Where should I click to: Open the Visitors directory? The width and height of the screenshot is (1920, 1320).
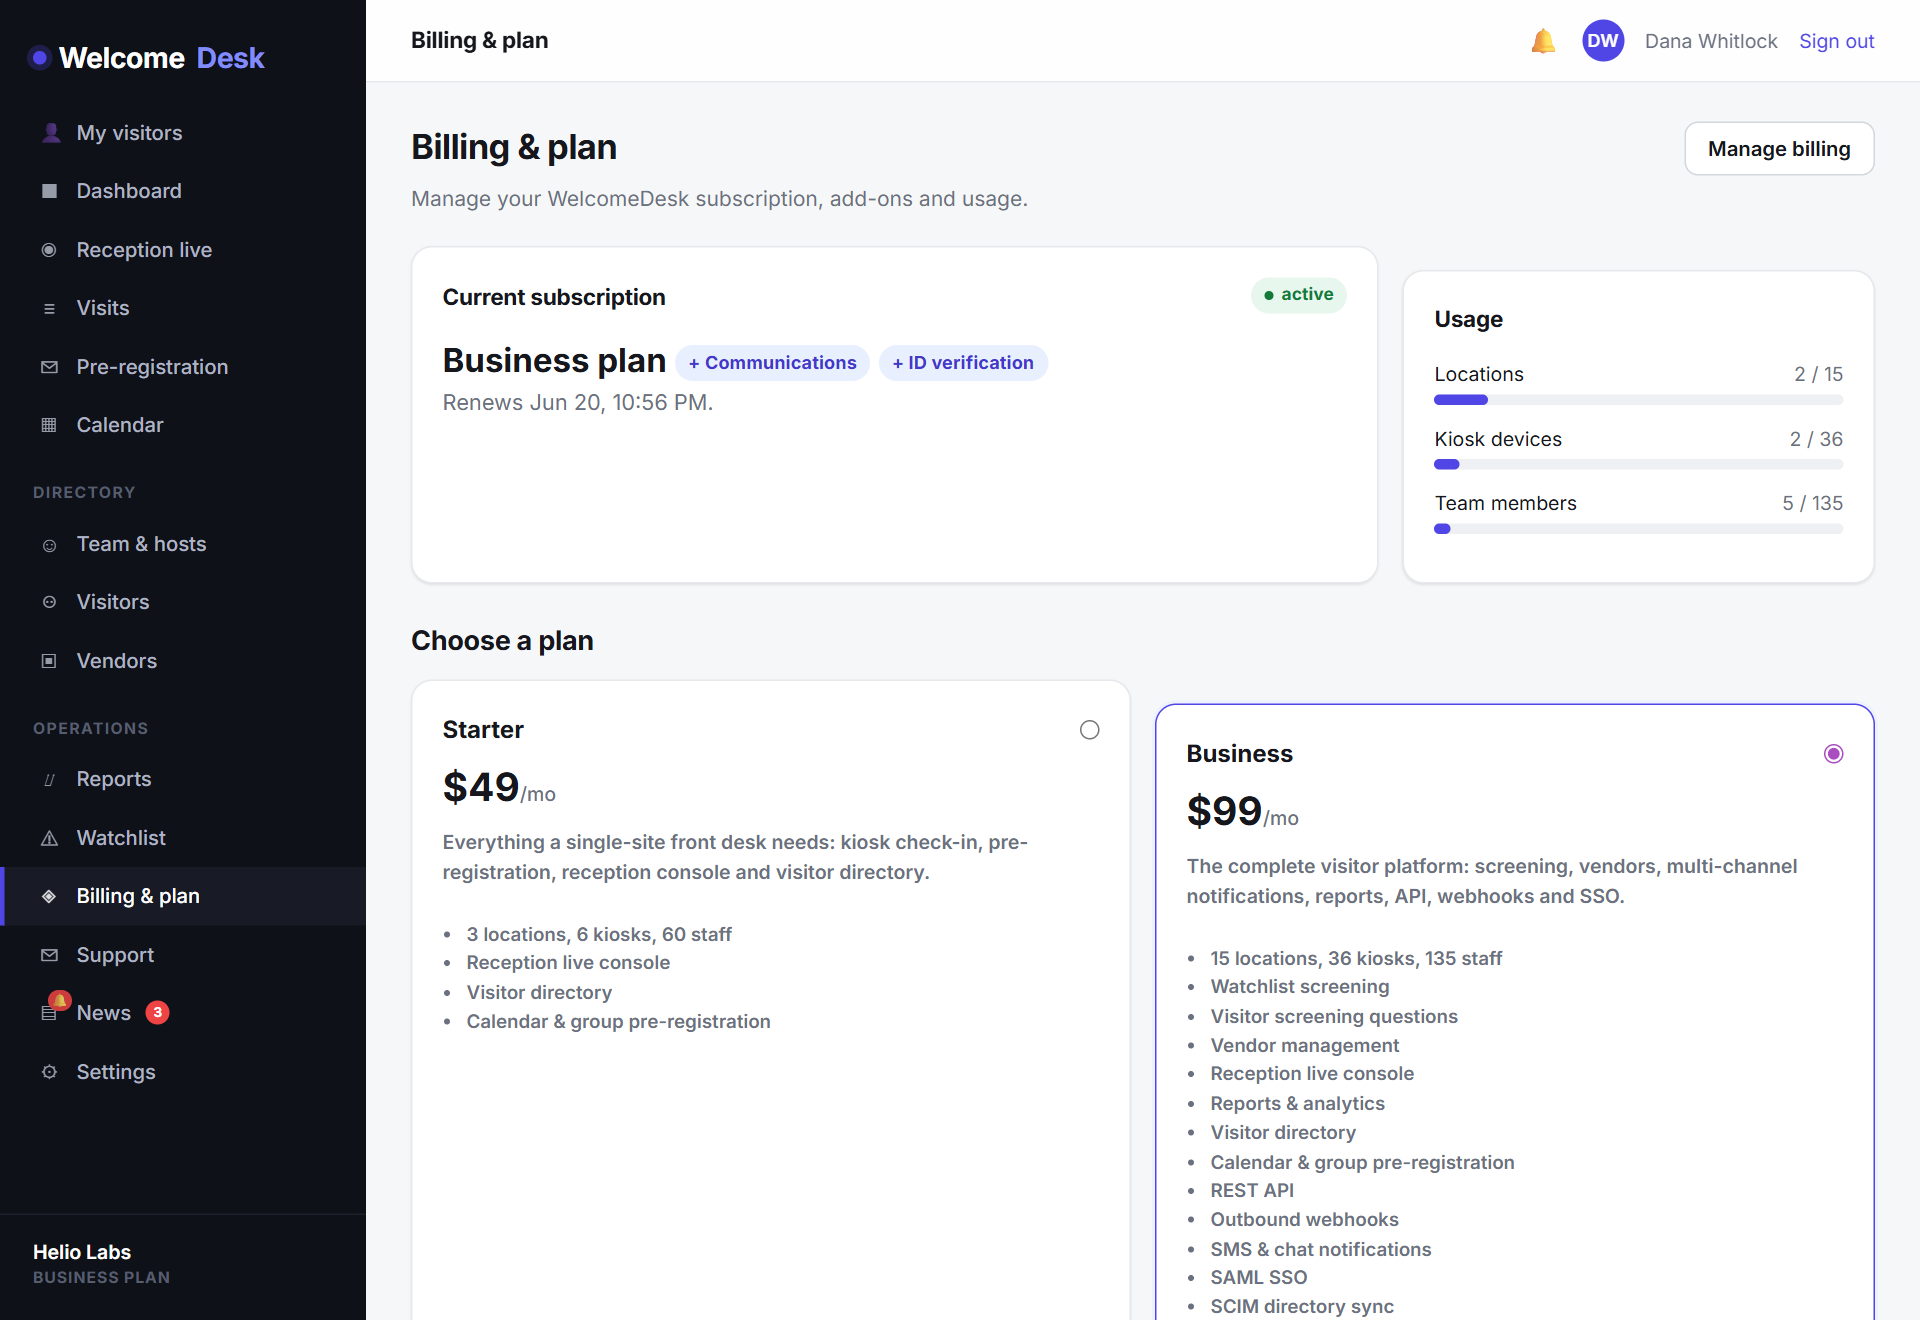tap(183, 602)
